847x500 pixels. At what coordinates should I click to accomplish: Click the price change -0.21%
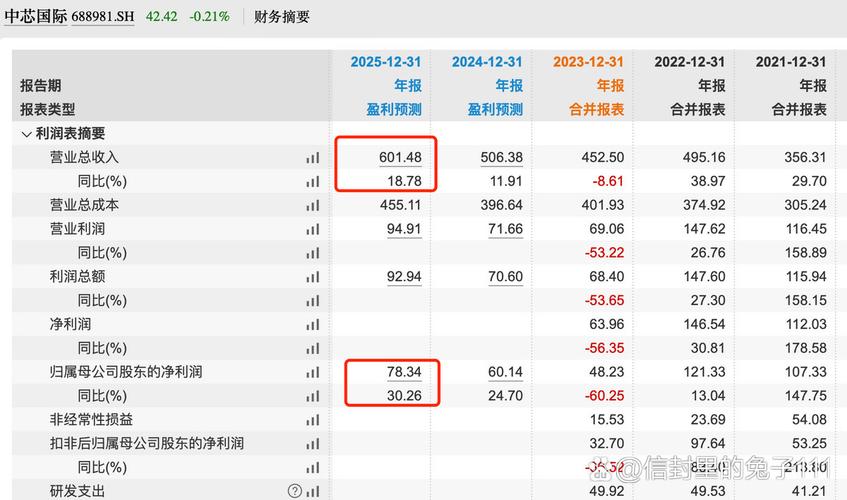[210, 17]
